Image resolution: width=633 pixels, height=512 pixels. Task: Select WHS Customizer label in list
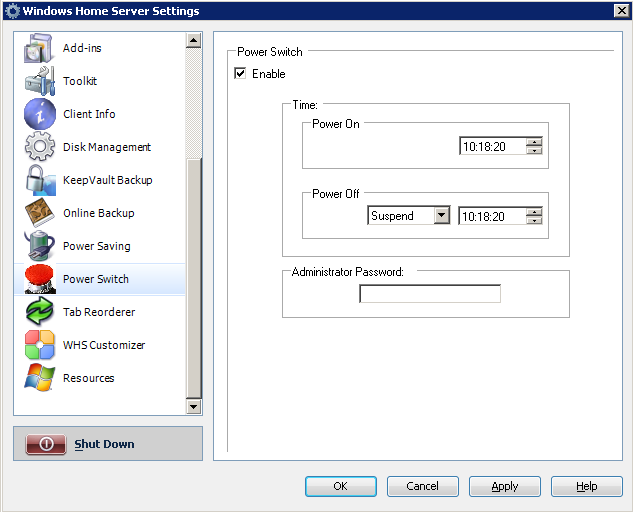(104, 345)
